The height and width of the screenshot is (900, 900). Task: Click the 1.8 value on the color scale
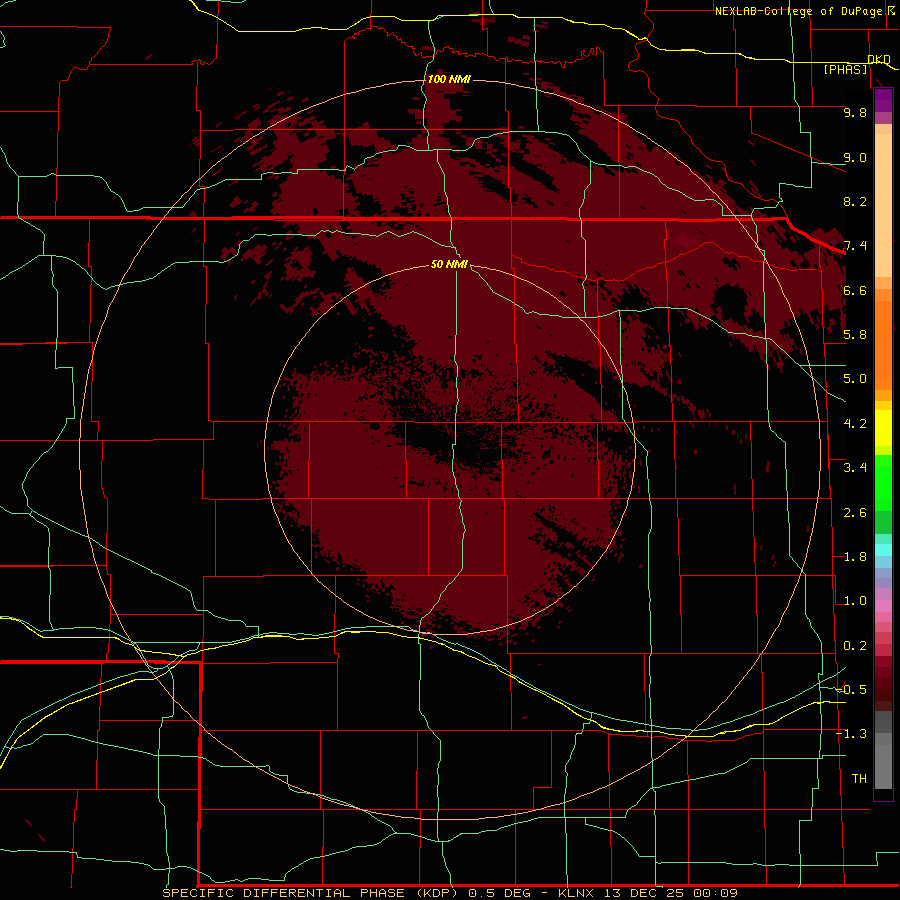(x=855, y=557)
